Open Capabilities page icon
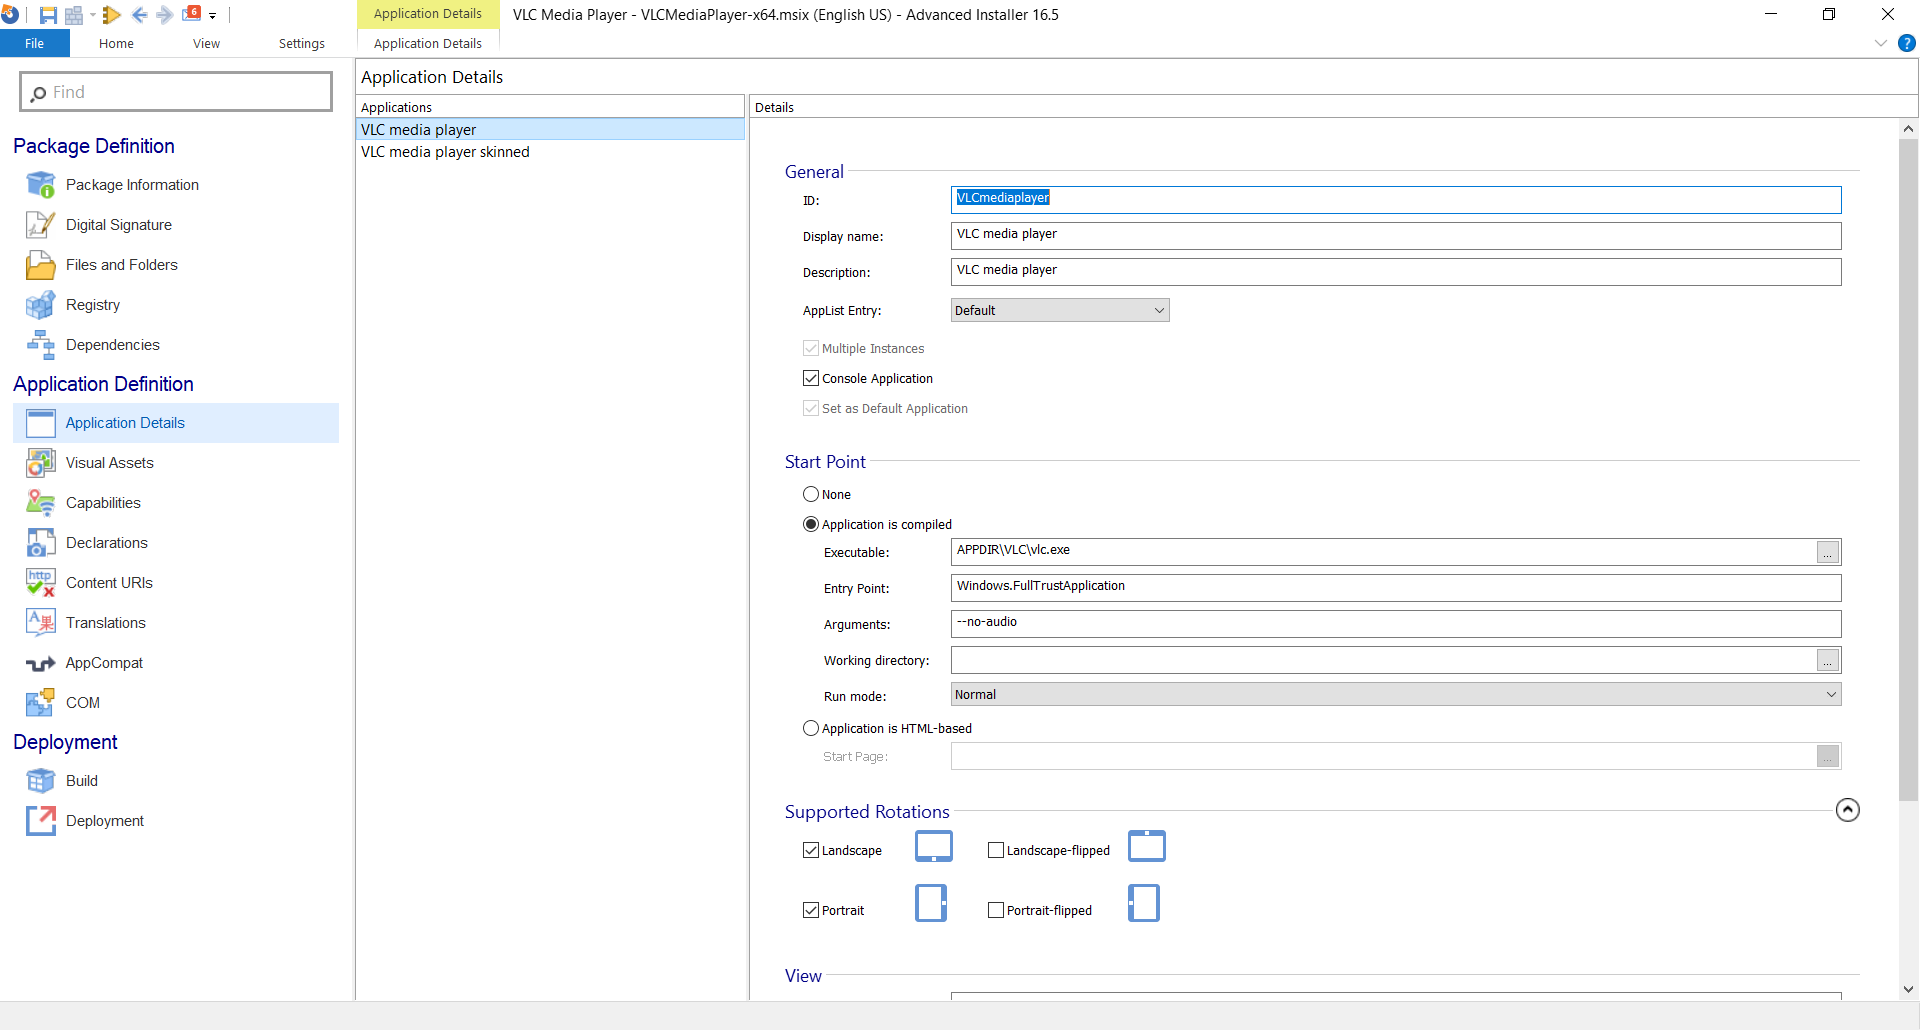Screen dimensions: 1920x1030 point(40,503)
